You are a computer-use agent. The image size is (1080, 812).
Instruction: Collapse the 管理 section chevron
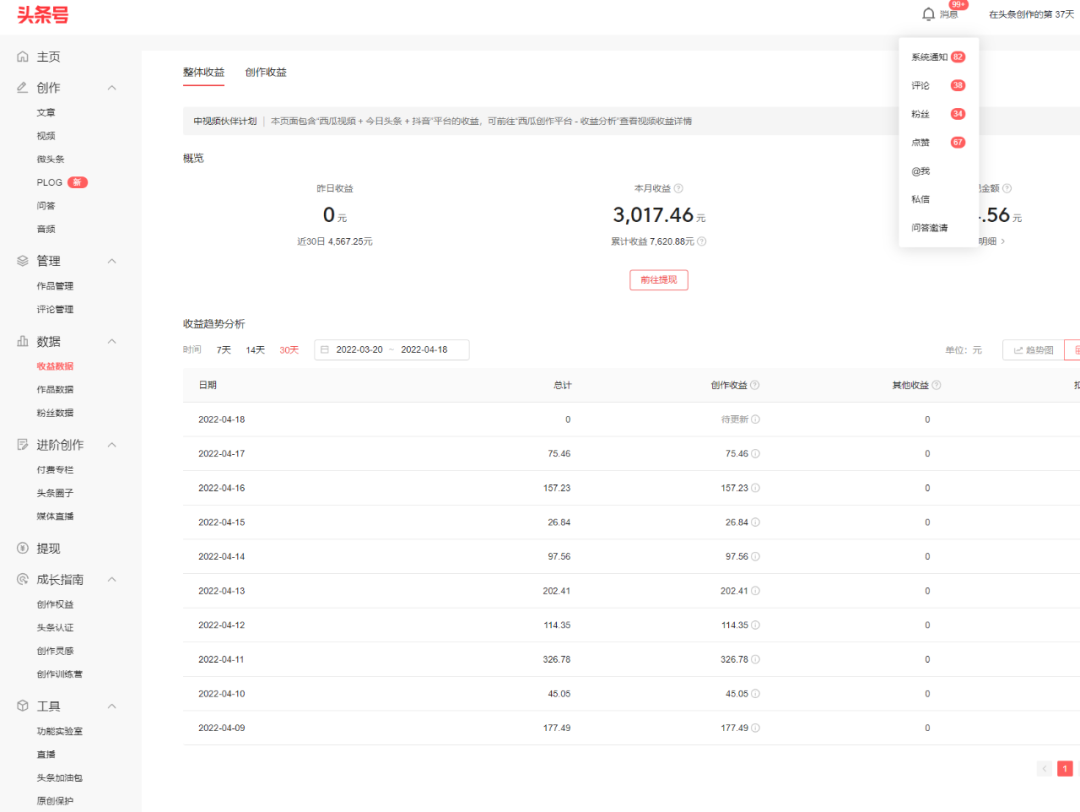(x=112, y=261)
